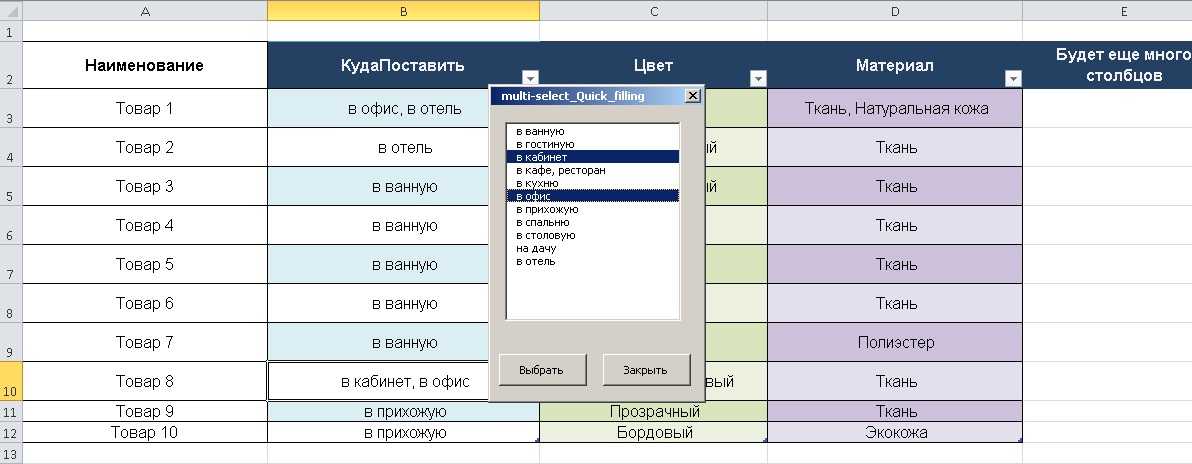
Task: Select cell 'Товар 7'
Action: point(144,342)
